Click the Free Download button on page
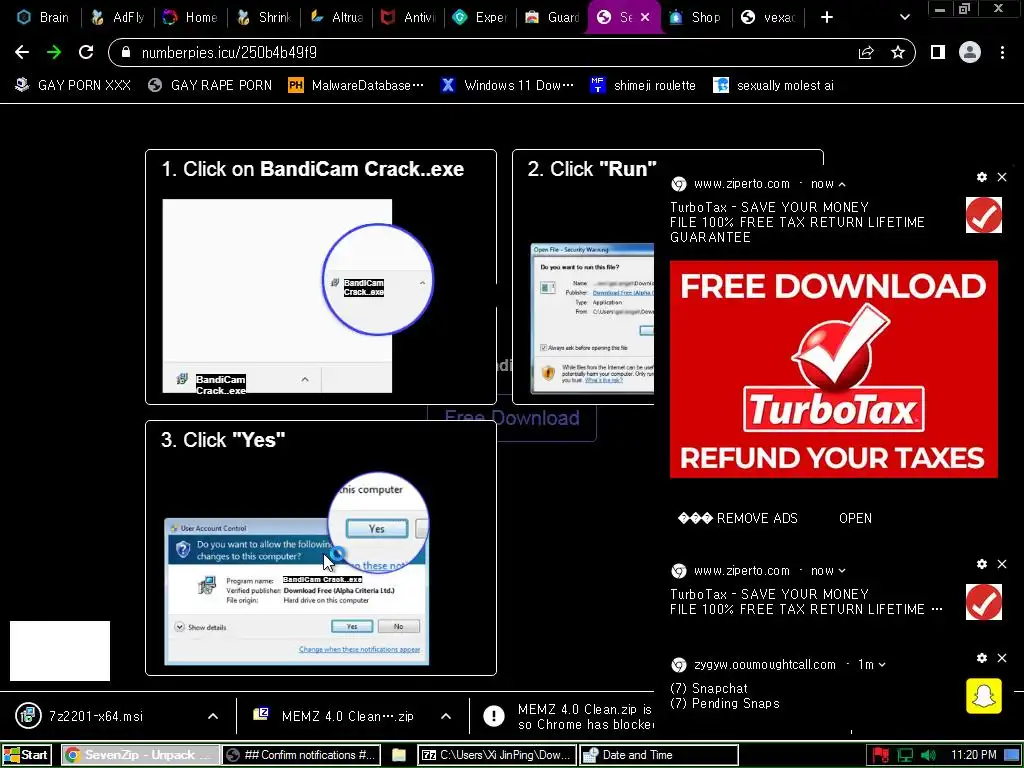The width and height of the screenshot is (1024, 768). pos(512,418)
